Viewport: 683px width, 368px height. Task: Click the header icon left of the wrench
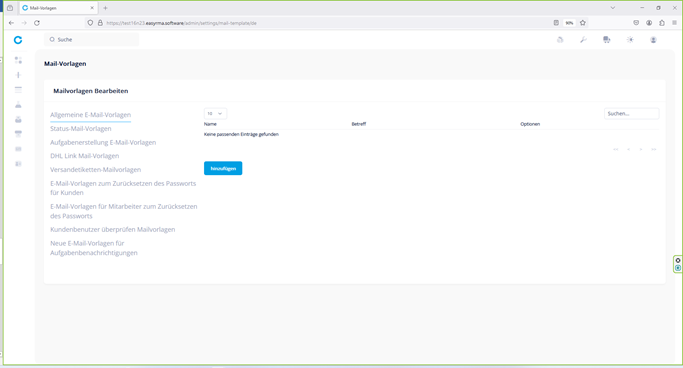coord(560,40)
